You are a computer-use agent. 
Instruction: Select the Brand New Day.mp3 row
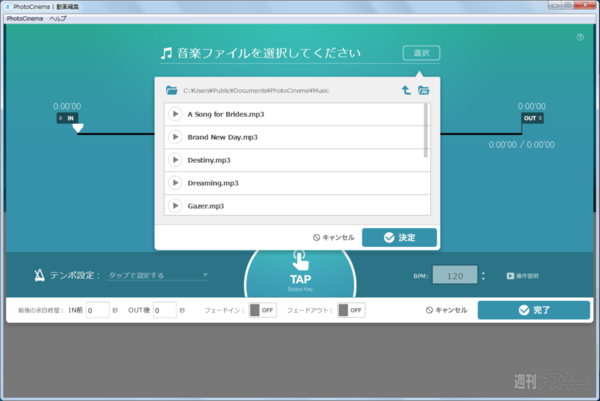tap(297, 137)
